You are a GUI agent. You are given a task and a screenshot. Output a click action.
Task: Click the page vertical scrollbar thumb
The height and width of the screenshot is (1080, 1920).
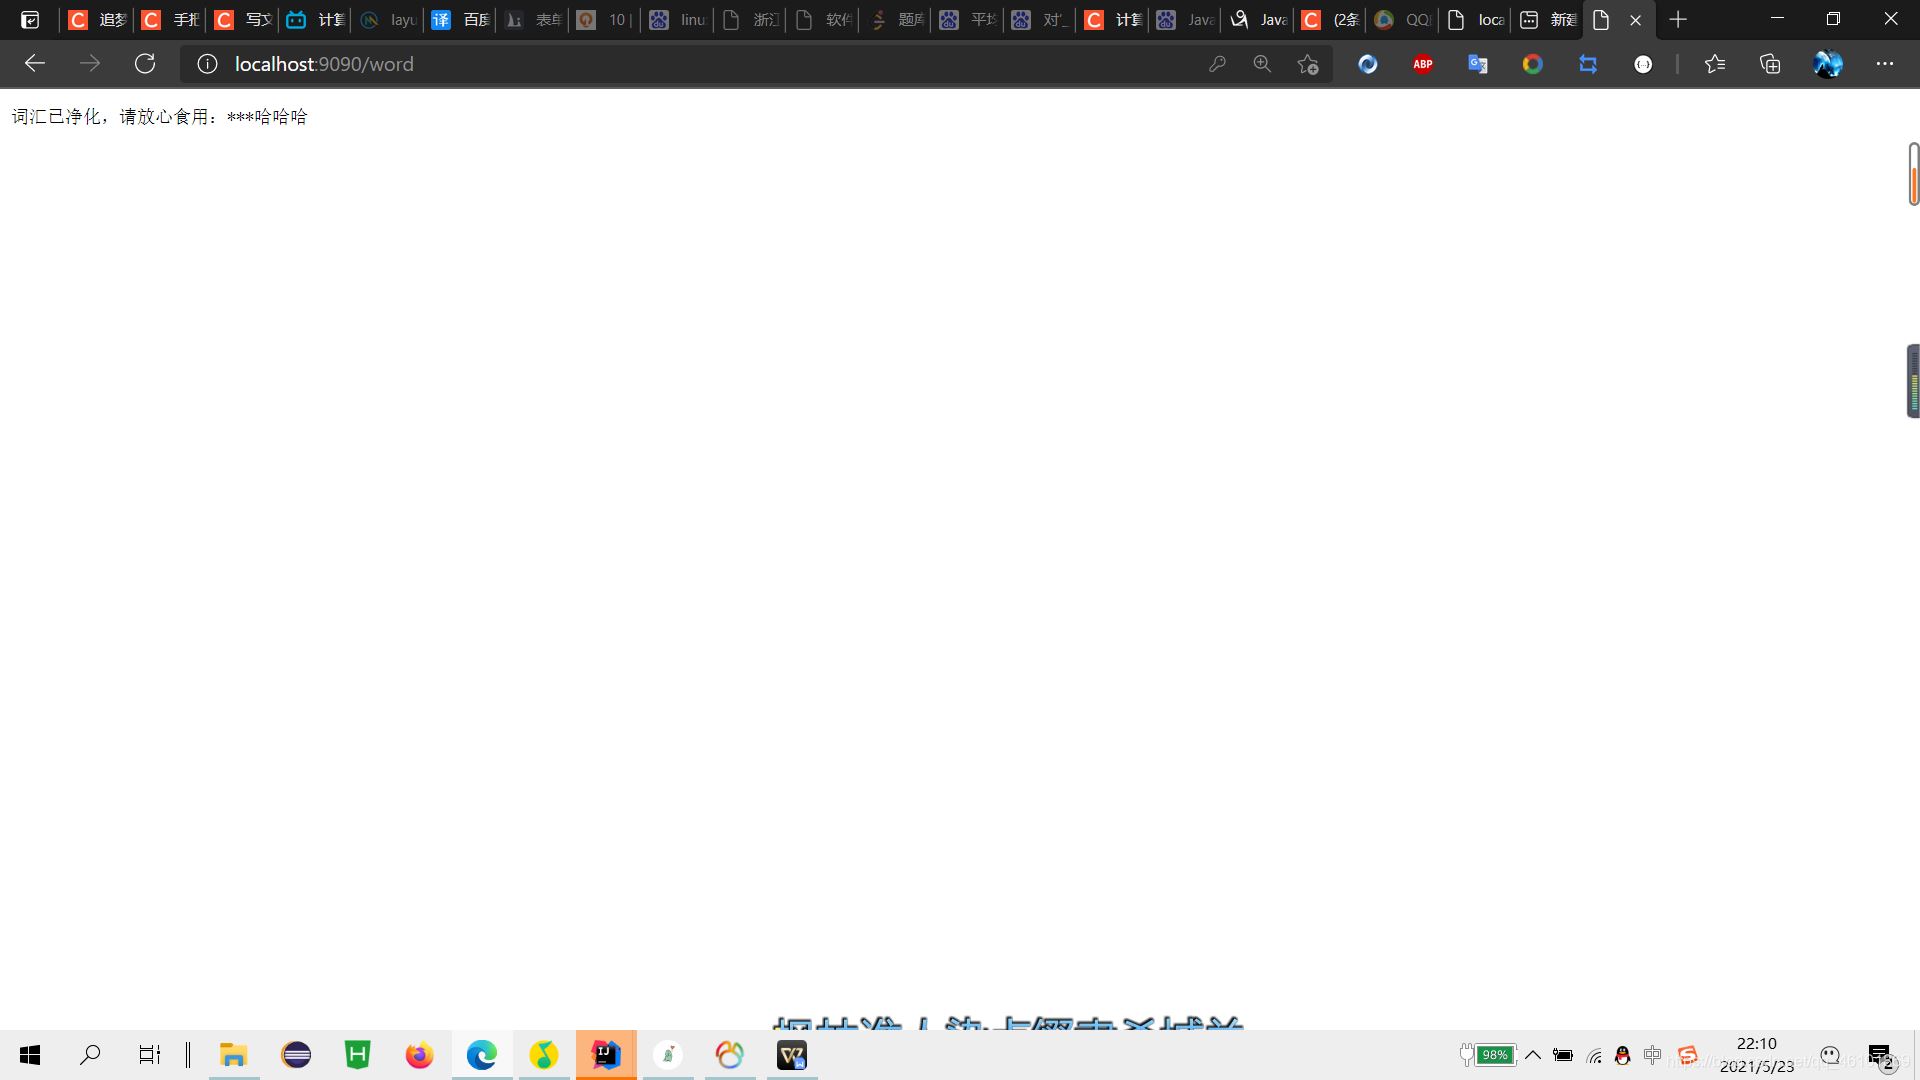(1913, 175)
